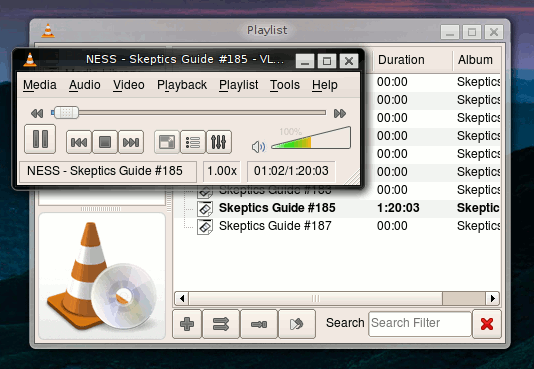Open extended settings equalizer button
This screenshot has height=369, width=534.
219,142
